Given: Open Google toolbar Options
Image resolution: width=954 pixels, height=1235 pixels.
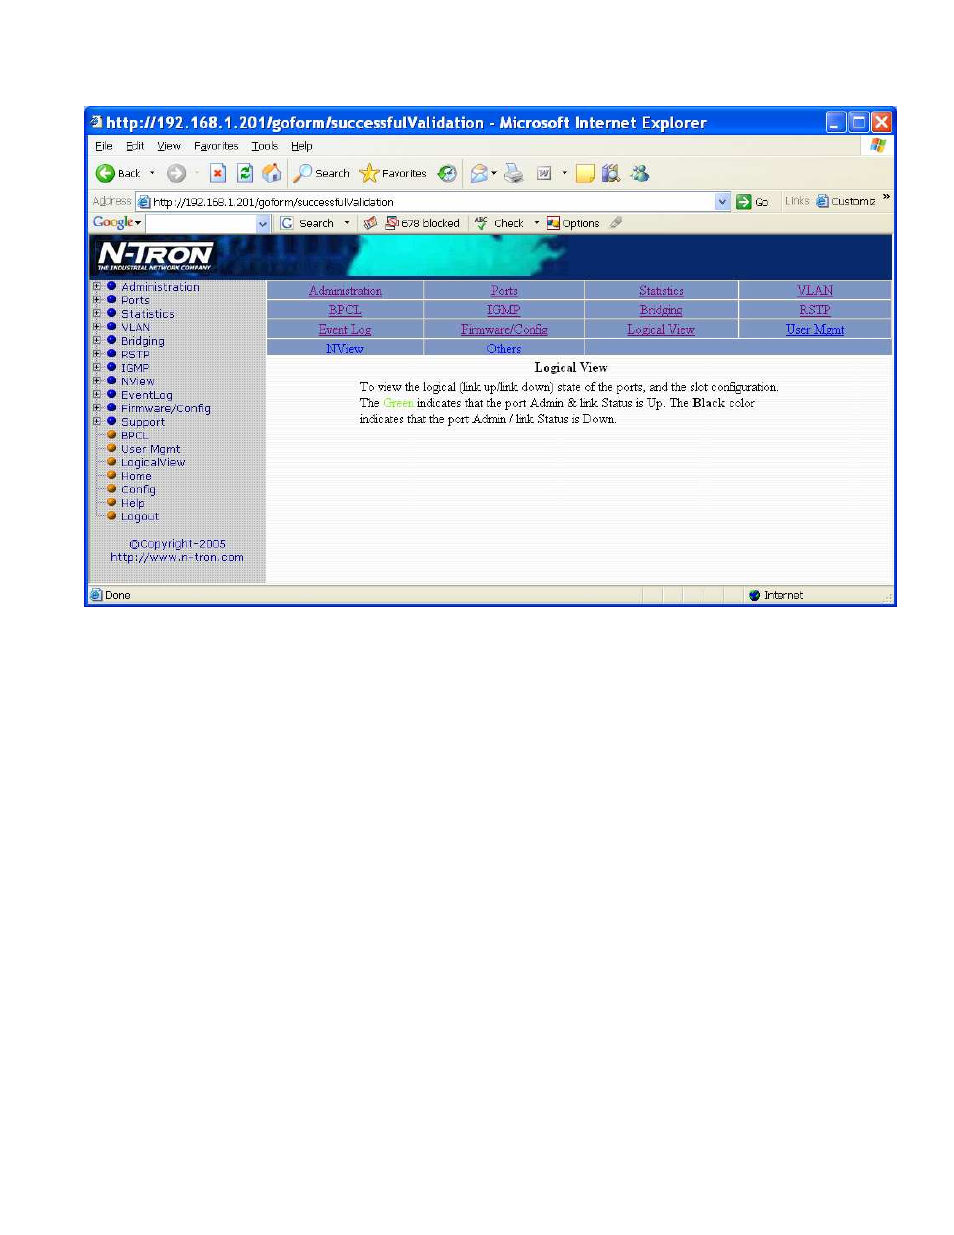Looking at the screenshot, I should pyautogui.click(x=573, y=223).
